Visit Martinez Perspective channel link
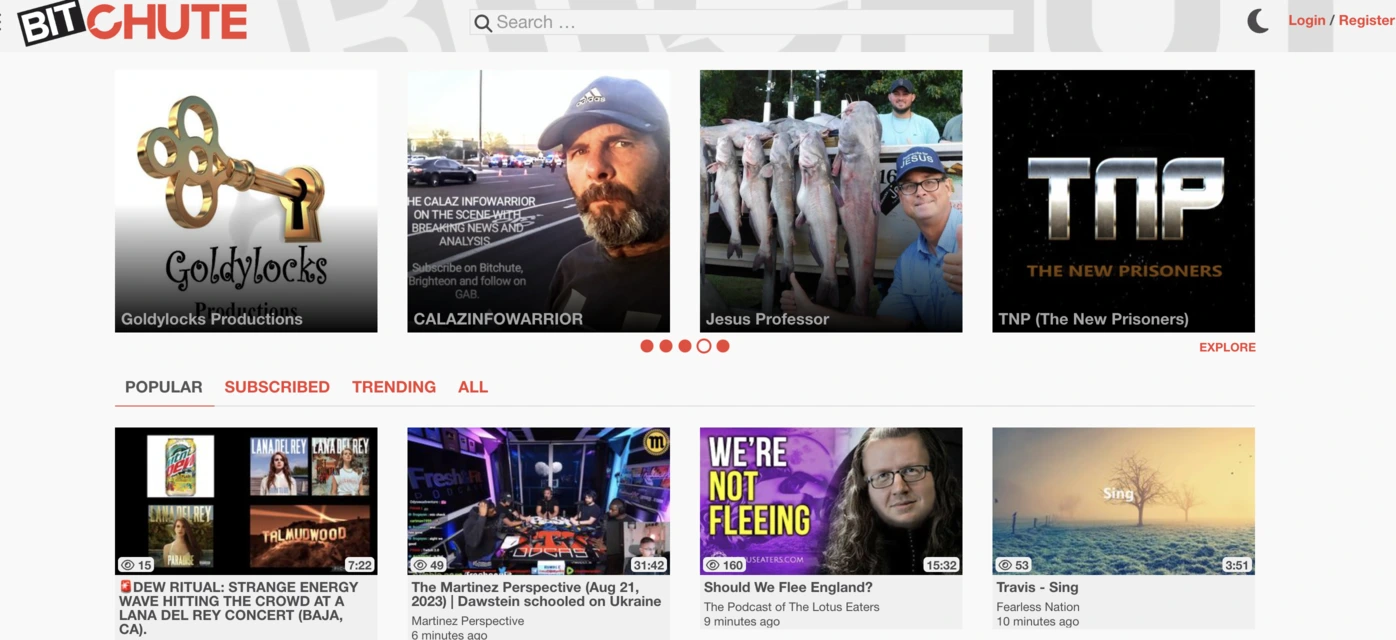 tap(468, 621)
